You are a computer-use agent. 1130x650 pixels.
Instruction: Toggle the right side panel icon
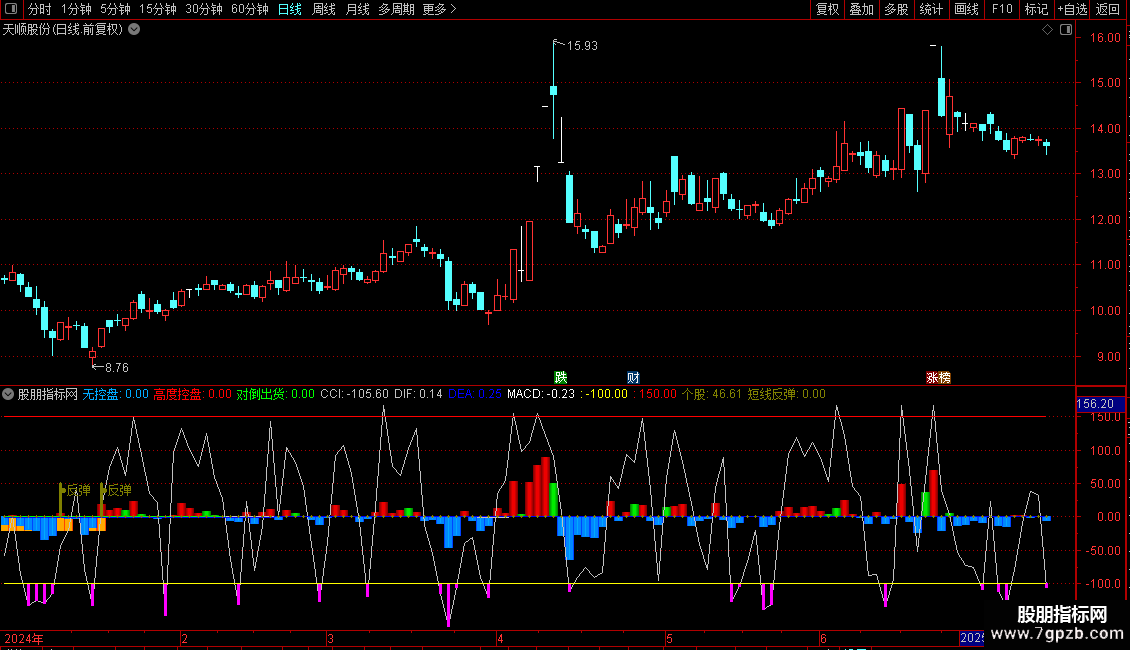1066,30
